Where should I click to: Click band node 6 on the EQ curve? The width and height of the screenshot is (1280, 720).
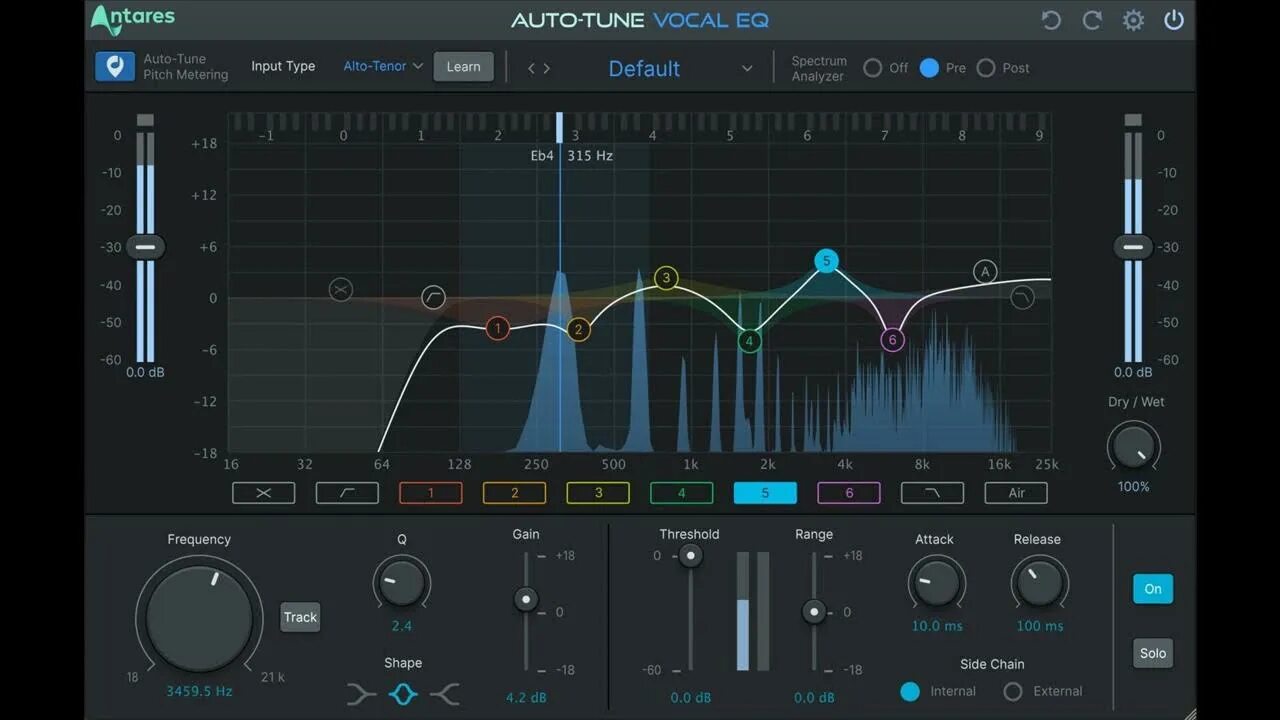coord(892,340)
